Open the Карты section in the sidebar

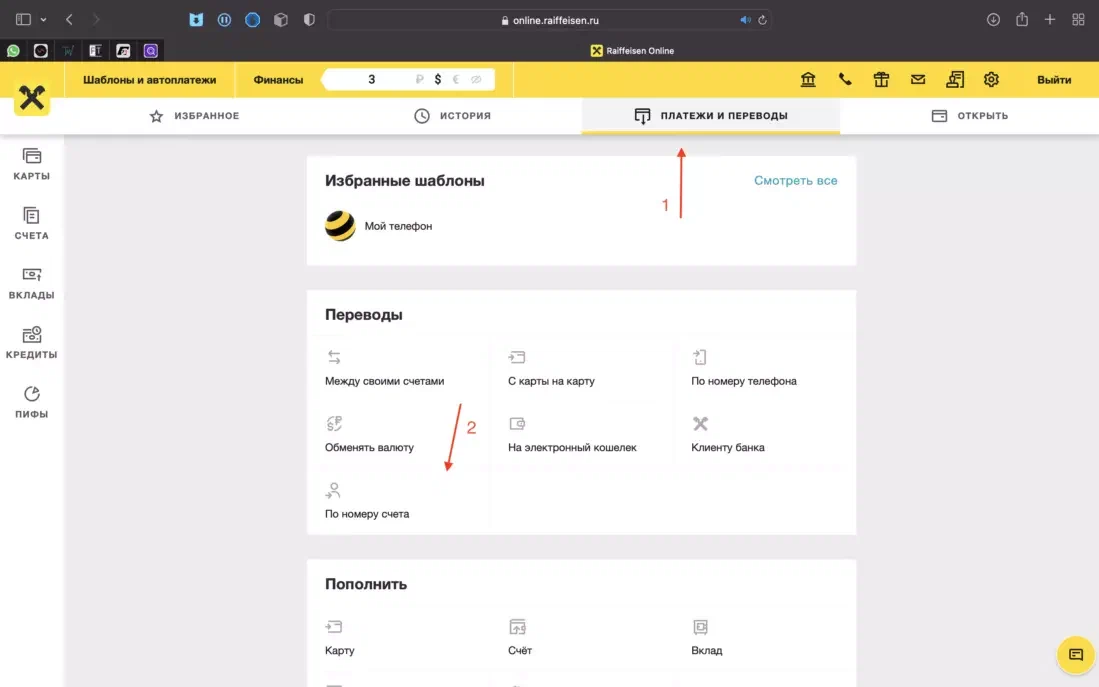point(32,165)
